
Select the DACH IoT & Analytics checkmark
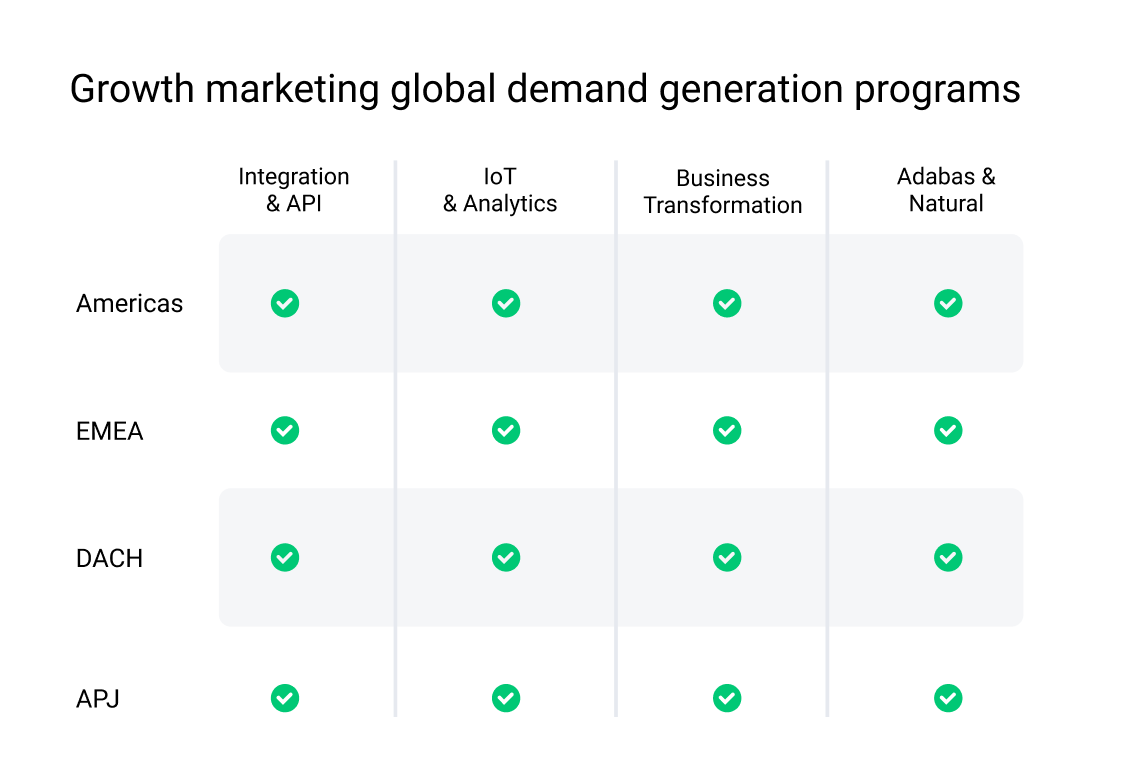[x=506, y=558]
